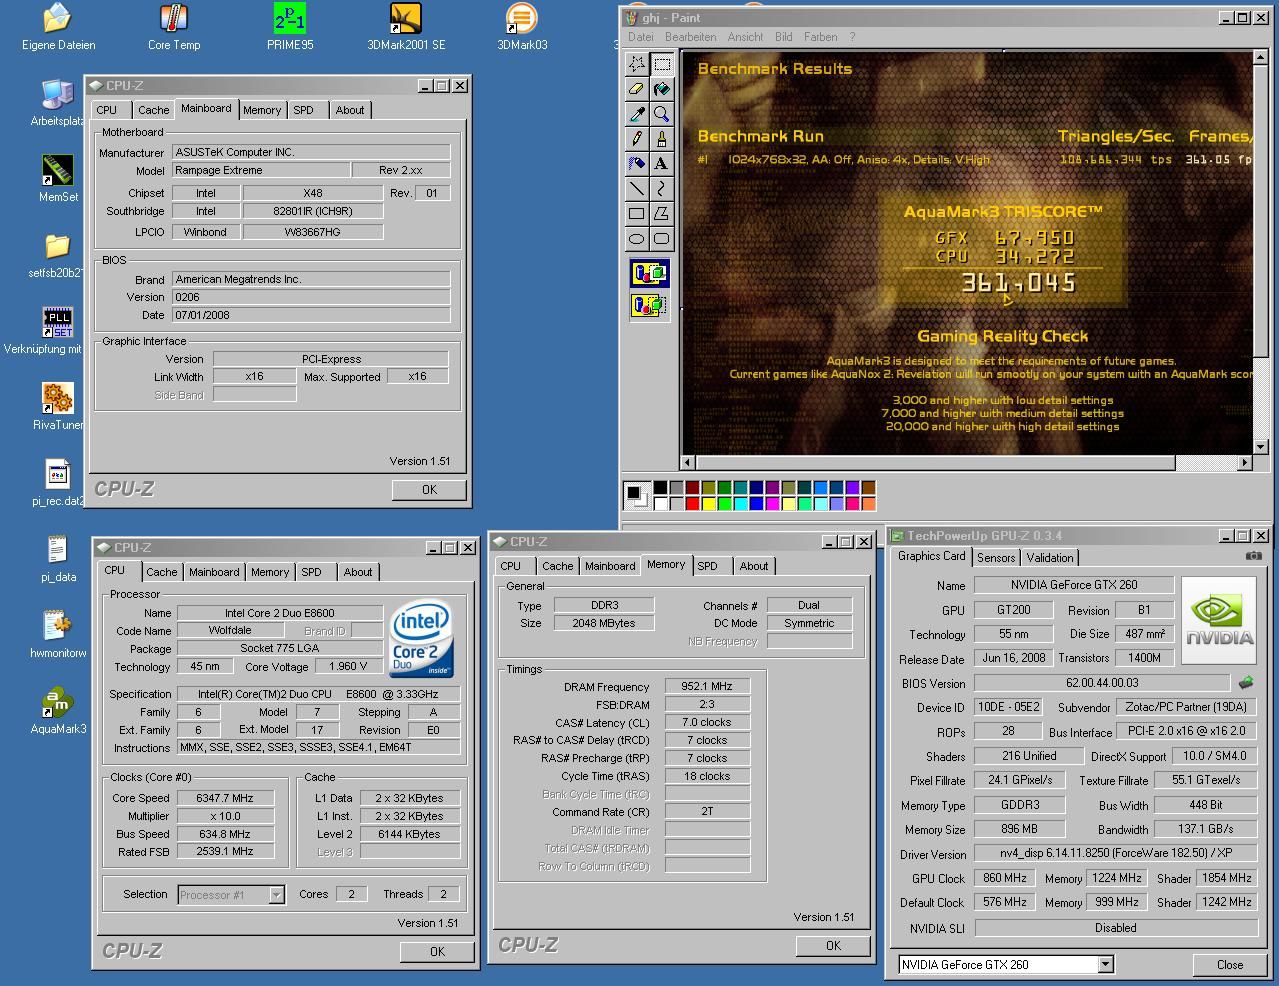The height and width of the screenshot is (986, 1279).
Task: Open the Bild menu in Paint
Action: pyautogui.click(x=784, y=37)
